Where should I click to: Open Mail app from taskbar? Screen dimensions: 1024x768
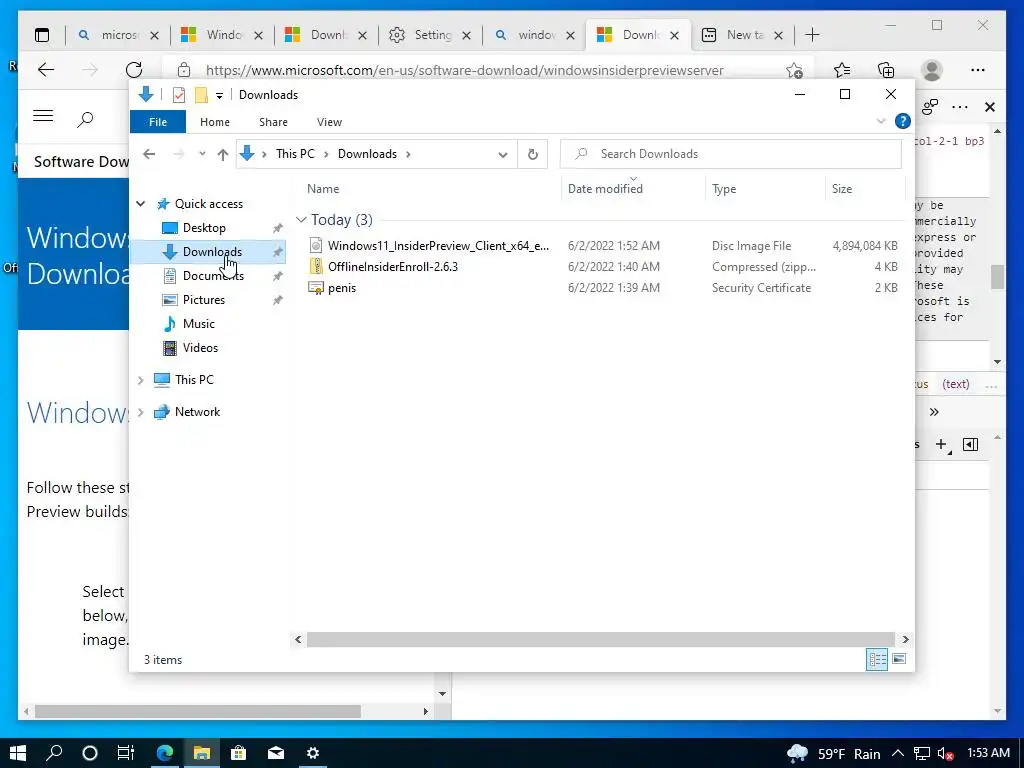click(x=276, y=753)
